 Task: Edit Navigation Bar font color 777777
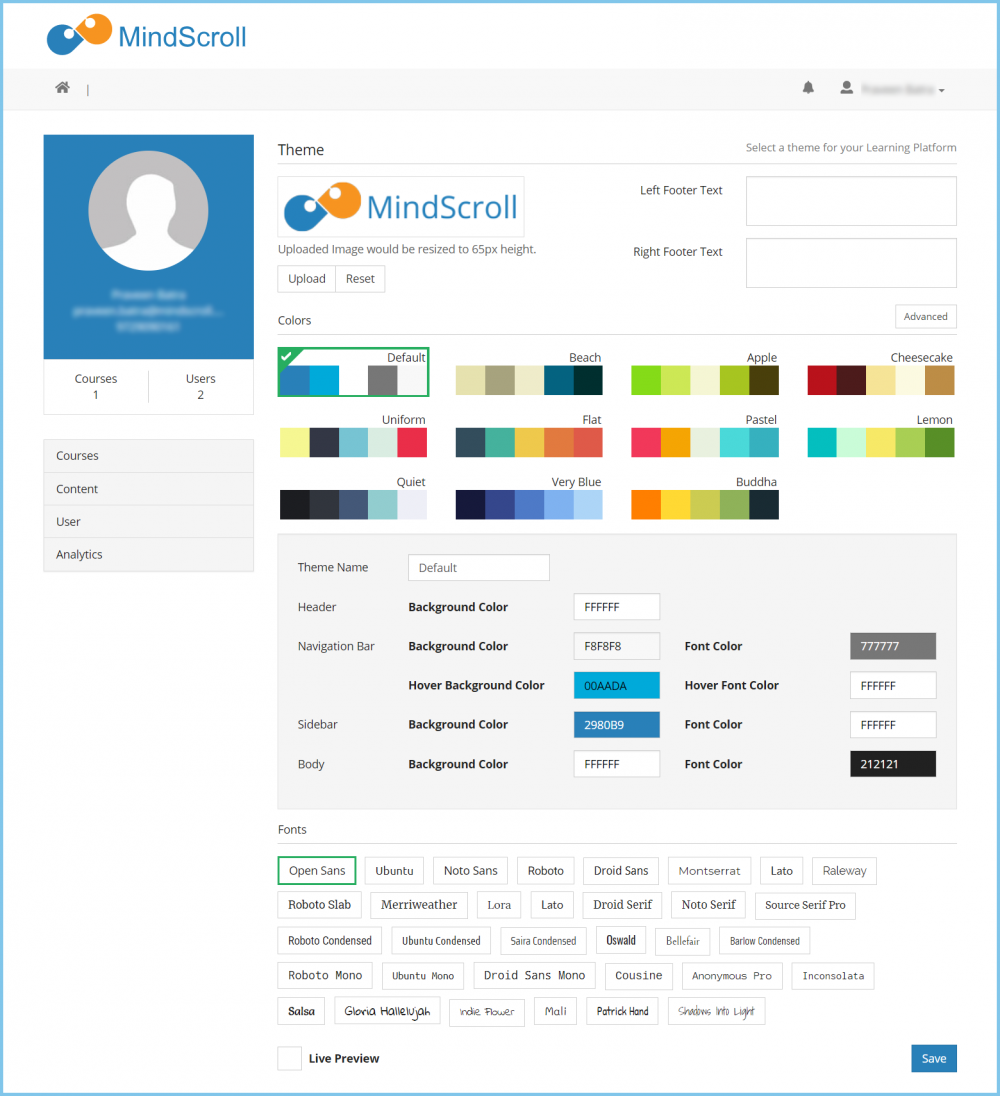pyautogui.click(x=892, y=646)
